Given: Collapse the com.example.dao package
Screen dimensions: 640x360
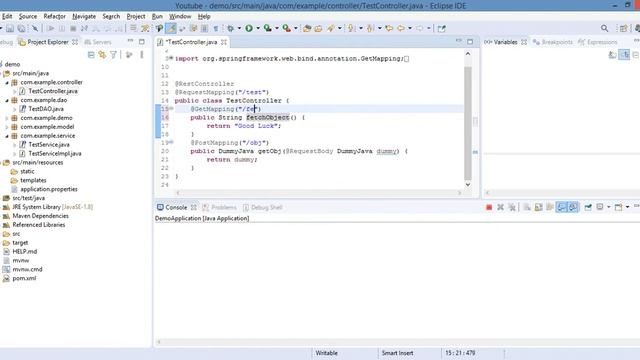Looking at the screenshot, I should pos(7,100).
